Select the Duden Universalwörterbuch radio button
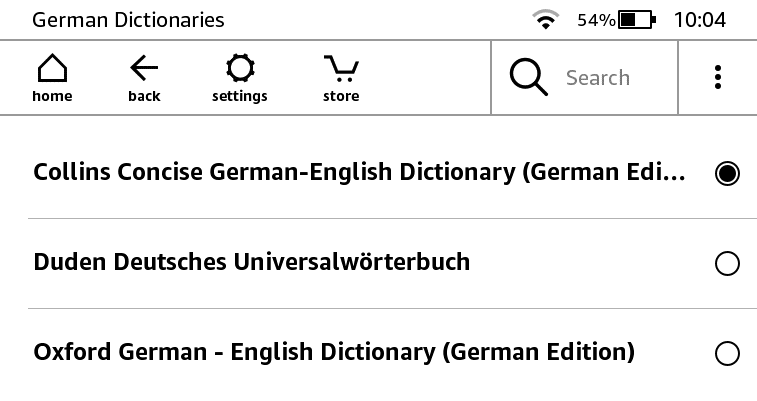The image size is (757, 401). point(727,263)
